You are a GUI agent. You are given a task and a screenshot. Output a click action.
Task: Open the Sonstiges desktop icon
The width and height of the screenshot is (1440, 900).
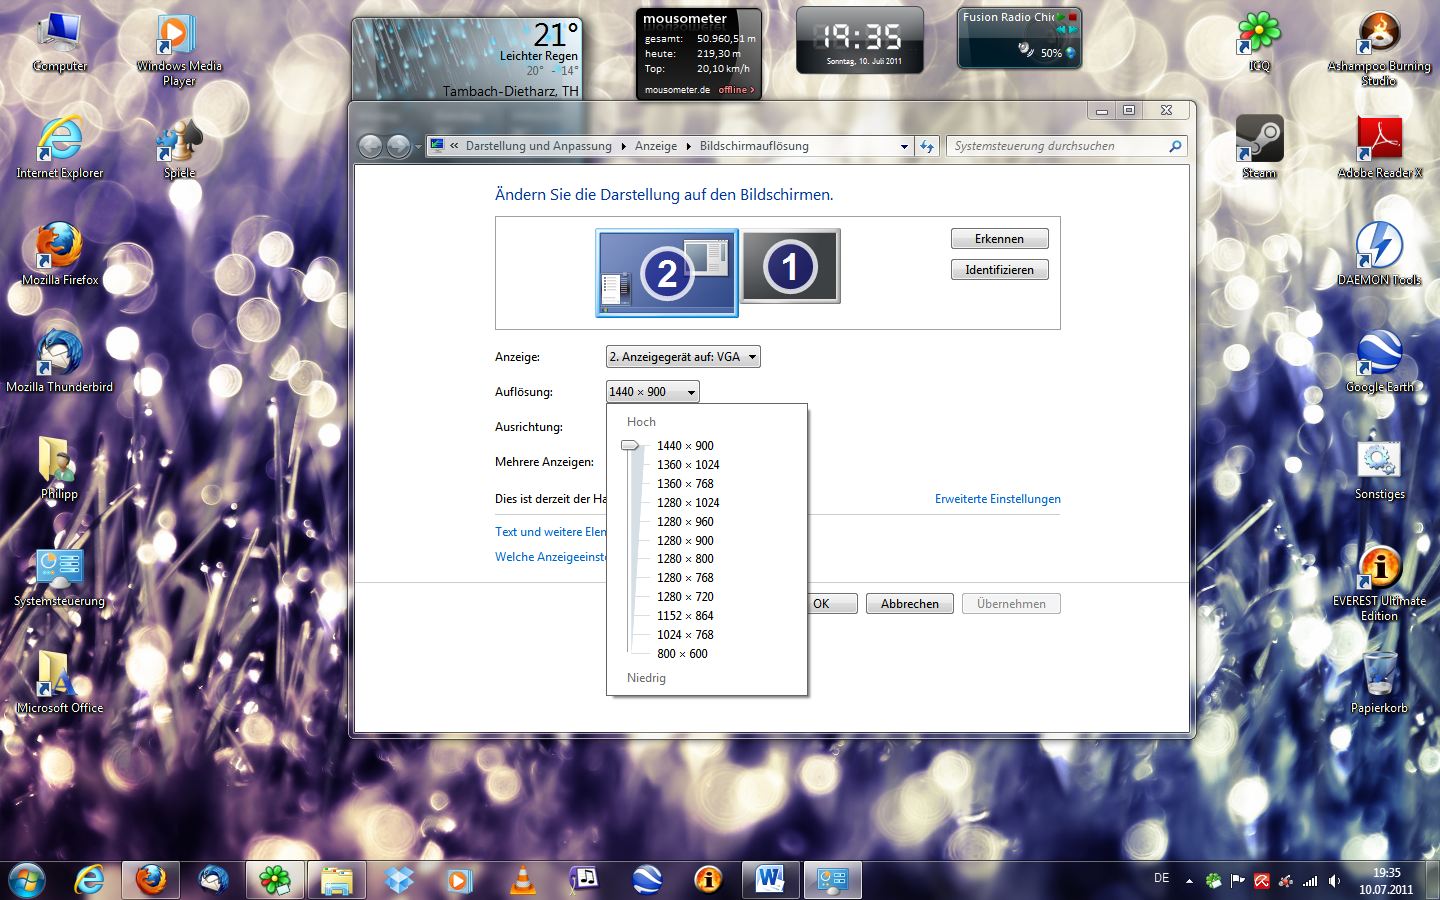(x=1379, y=468)
